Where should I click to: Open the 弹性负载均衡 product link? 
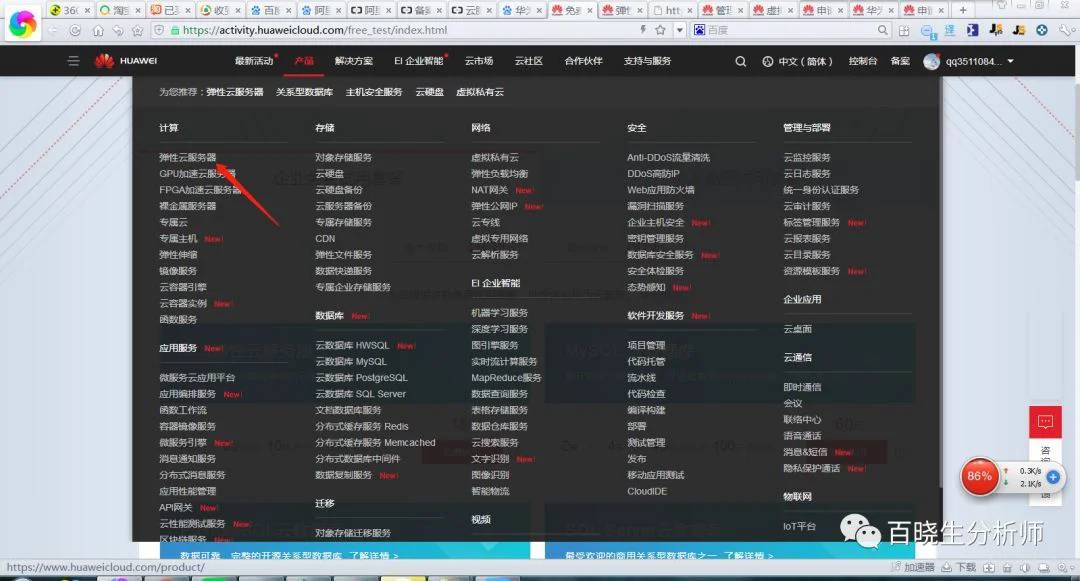[499, 173]
